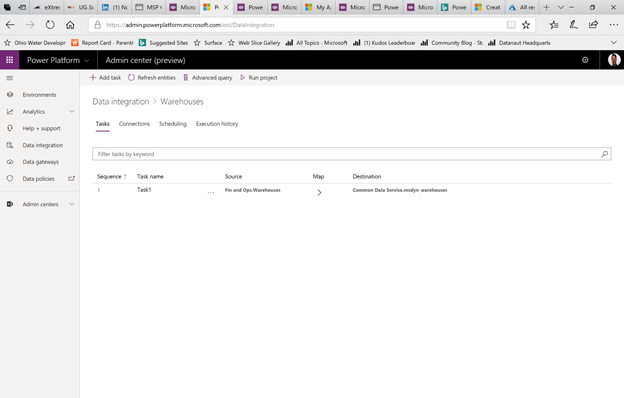Viewport: 624px width, 398px height.
Task: Click the Filter tasks by keyword field
Action: coord(352,154)
